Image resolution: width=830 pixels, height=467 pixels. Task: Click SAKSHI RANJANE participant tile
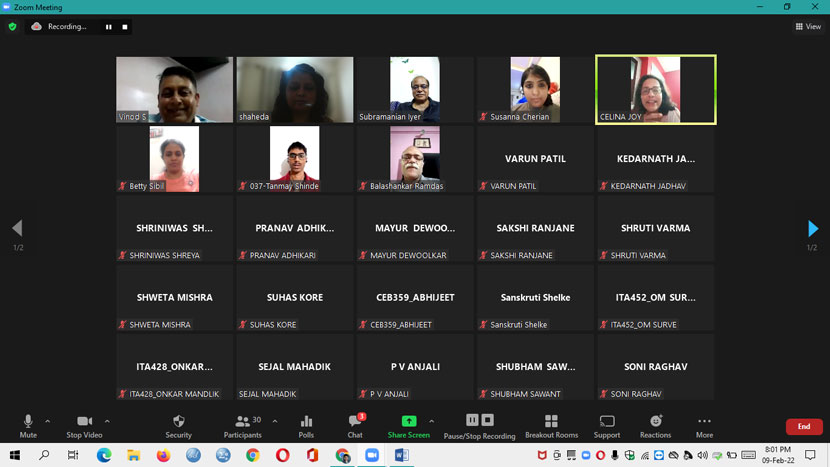(535, 228)
